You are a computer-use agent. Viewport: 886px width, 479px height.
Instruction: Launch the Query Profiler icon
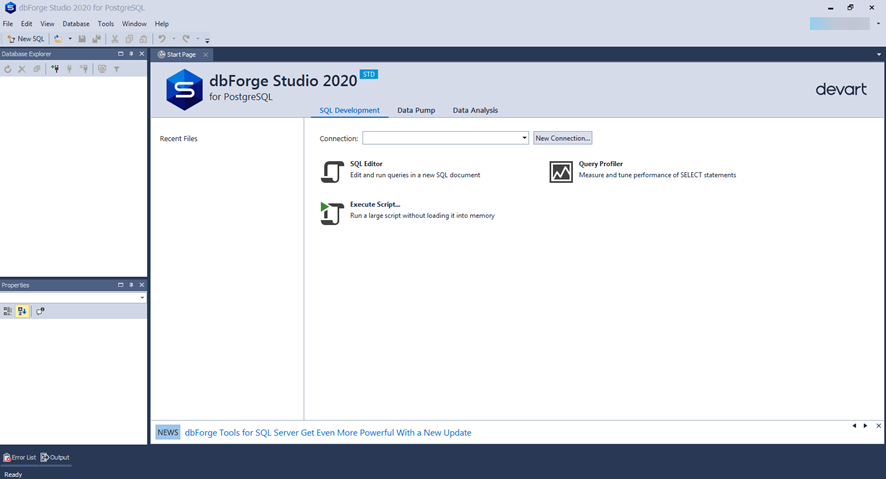click(x=561, y=171)
